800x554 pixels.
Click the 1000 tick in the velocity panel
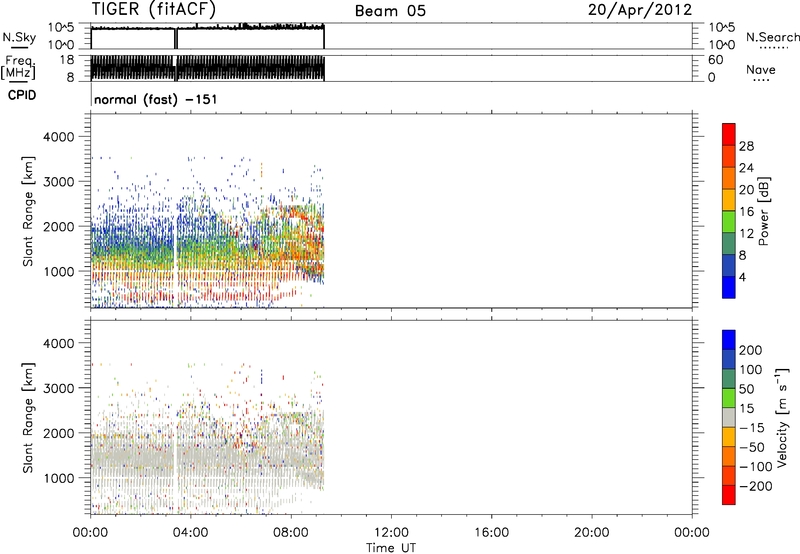[x=58, y=478]
